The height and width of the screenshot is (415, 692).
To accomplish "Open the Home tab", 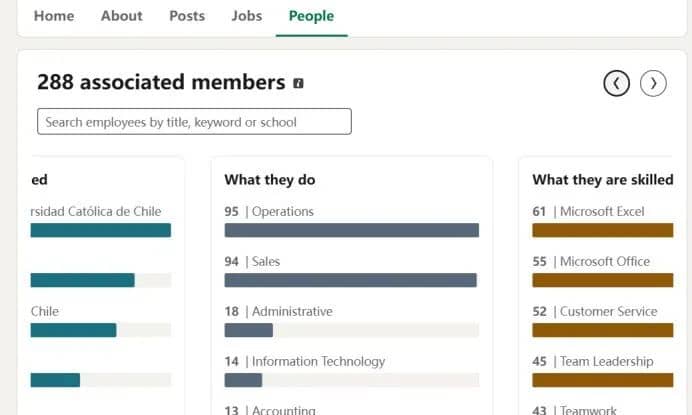I will tap(54, 16).
